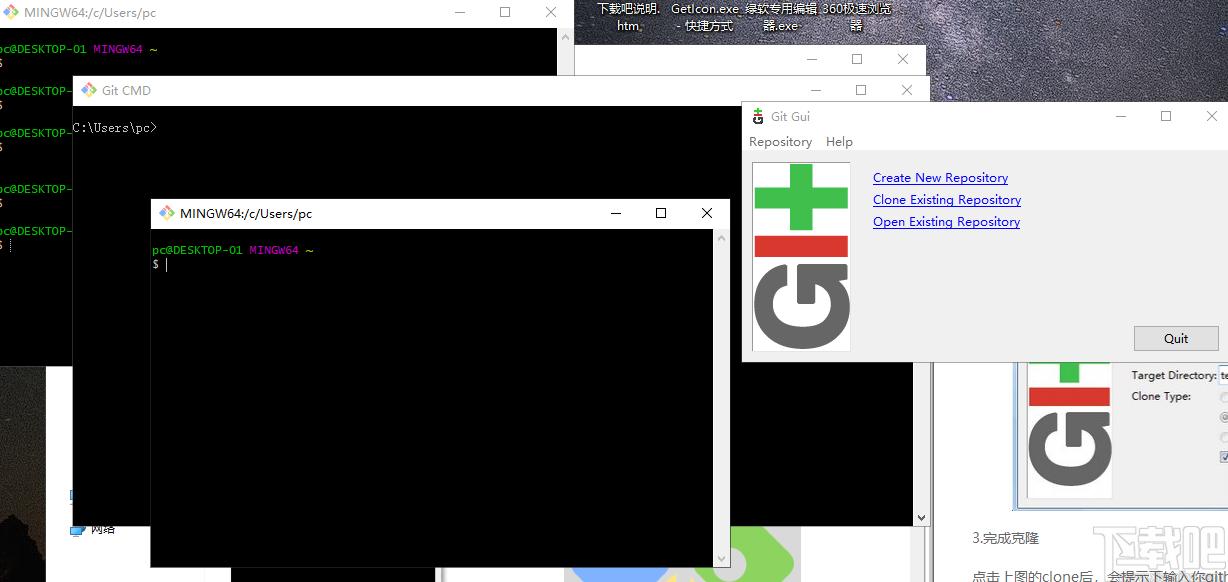Close the Git Gui window

pos(1211,116)
